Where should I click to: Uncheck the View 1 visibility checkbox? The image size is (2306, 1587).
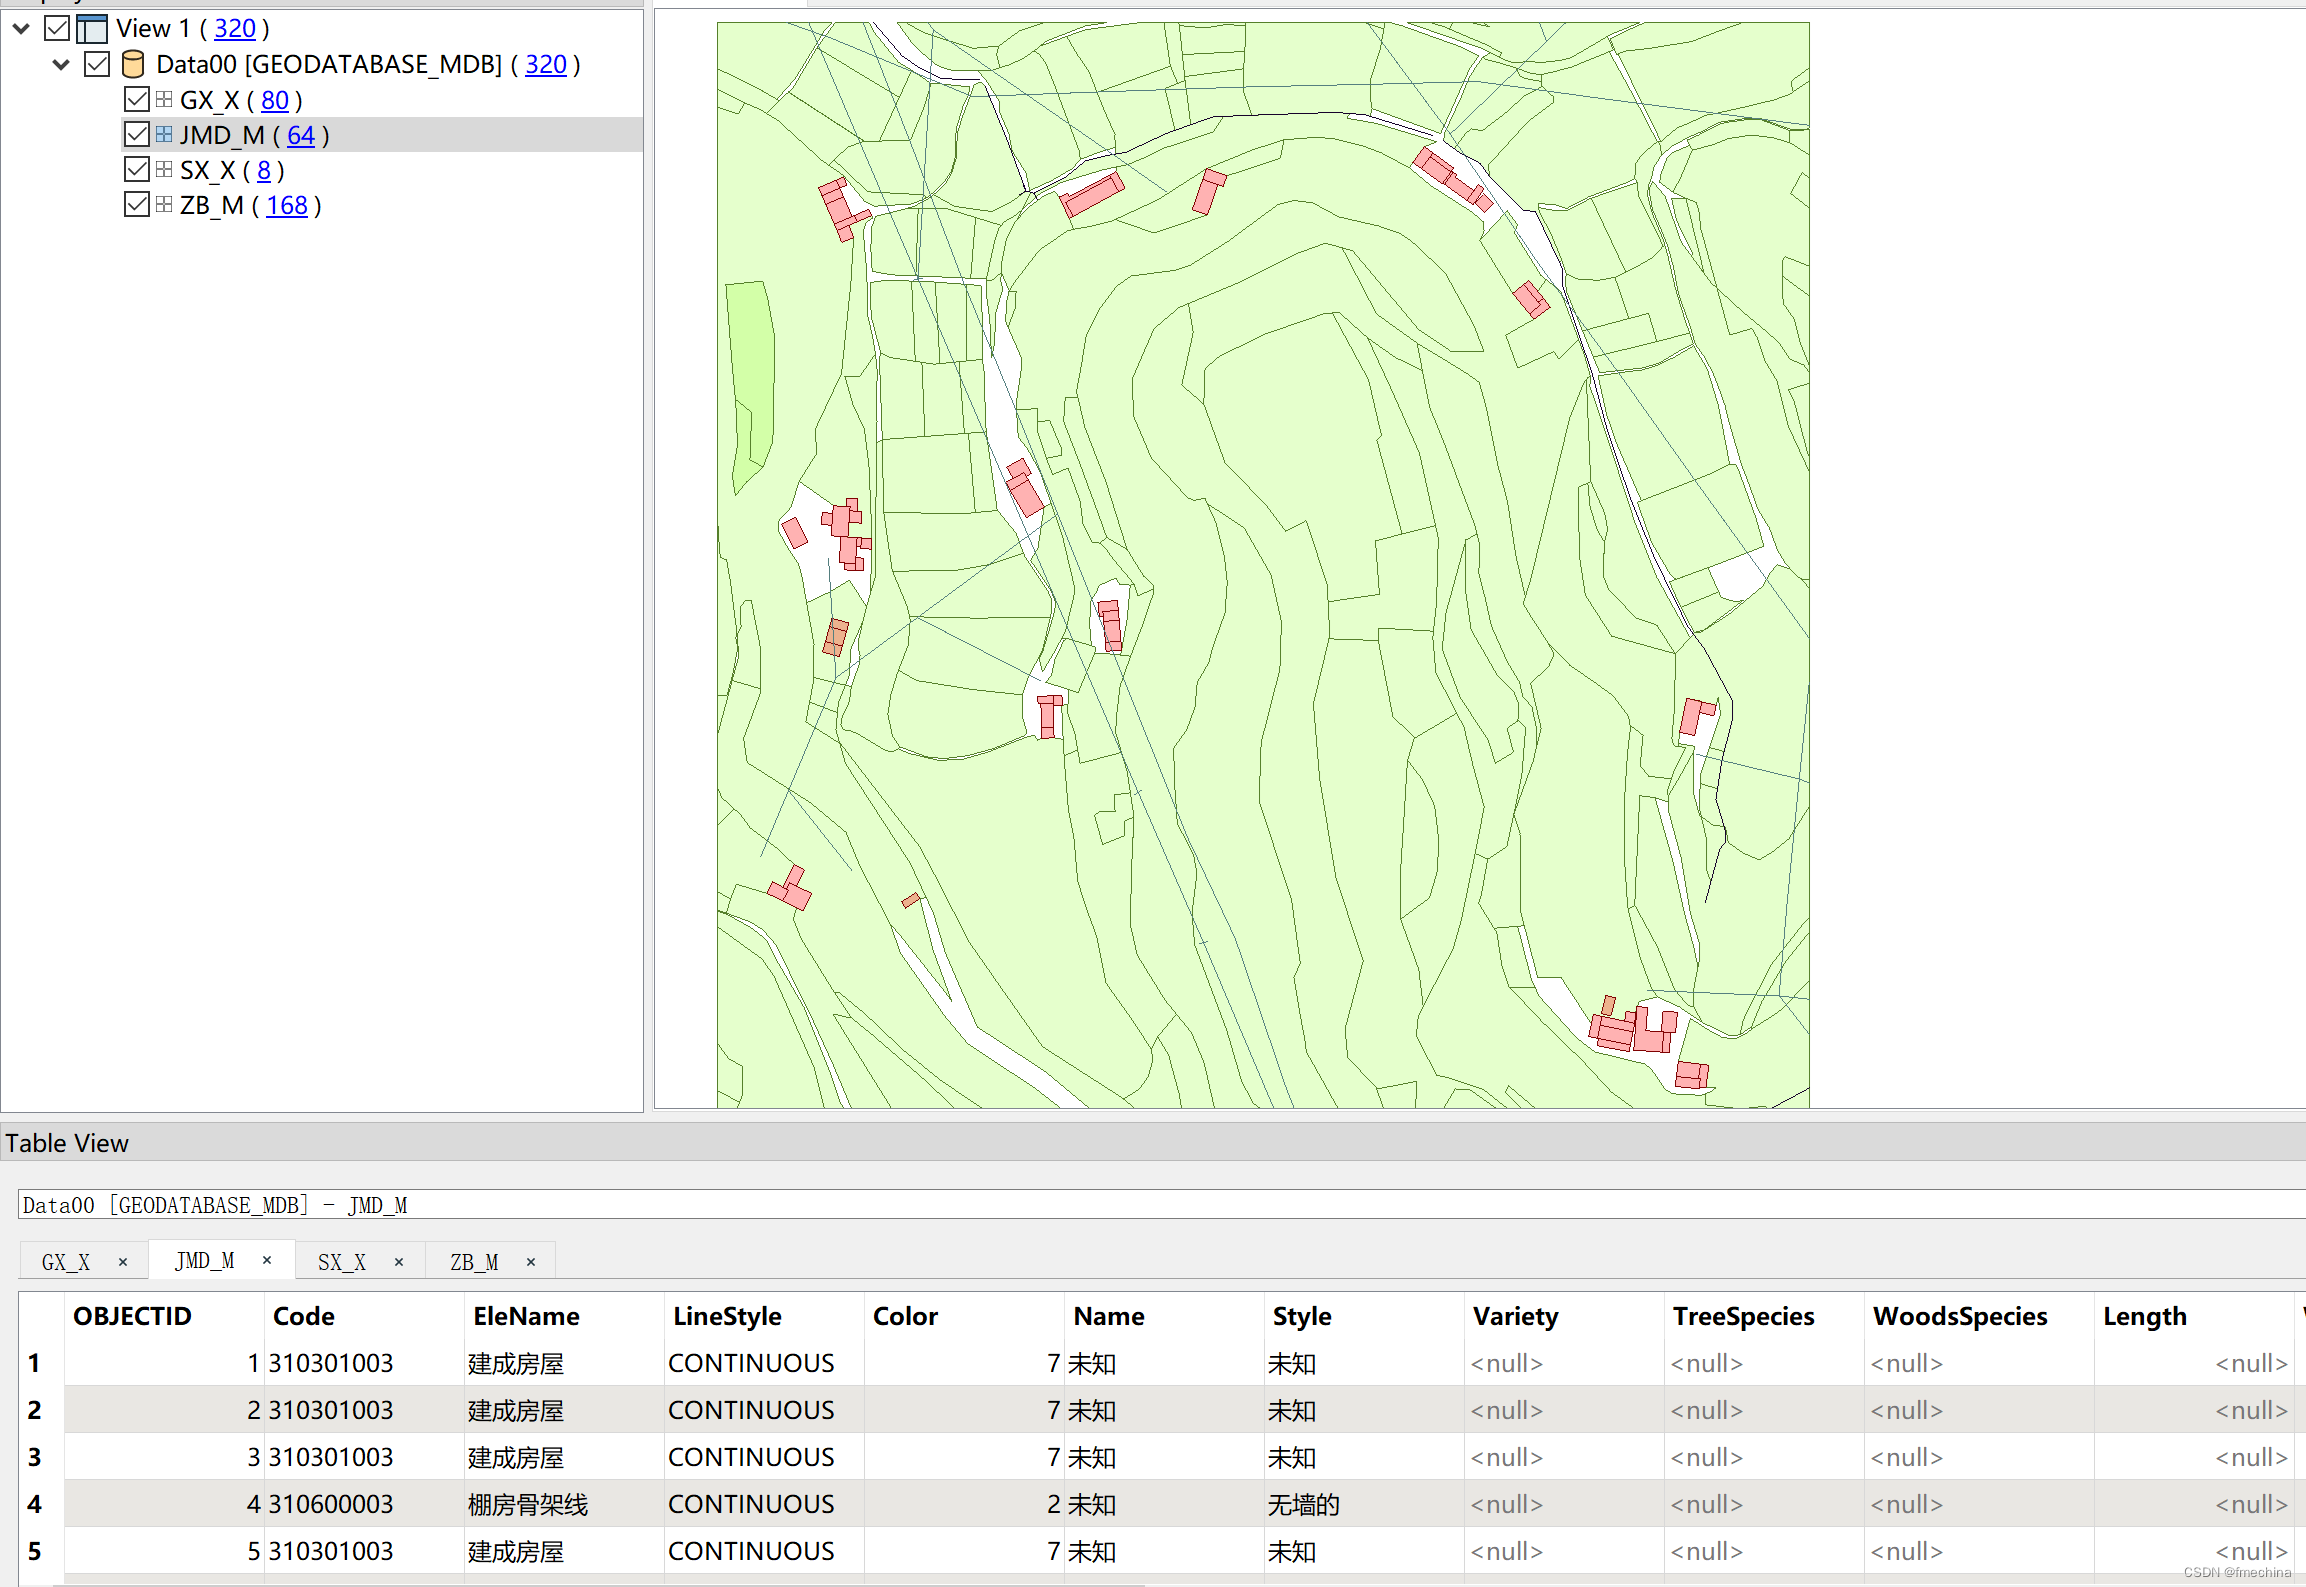[x=56, y=28]
